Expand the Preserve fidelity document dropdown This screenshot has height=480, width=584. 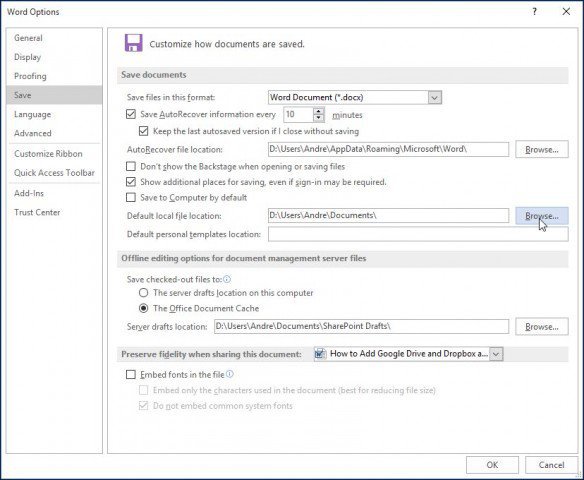[x=496, y=354]
